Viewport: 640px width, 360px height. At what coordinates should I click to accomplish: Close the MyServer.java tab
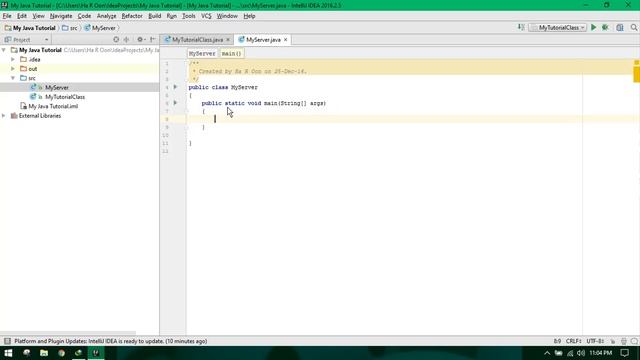(x=286, y=40)
